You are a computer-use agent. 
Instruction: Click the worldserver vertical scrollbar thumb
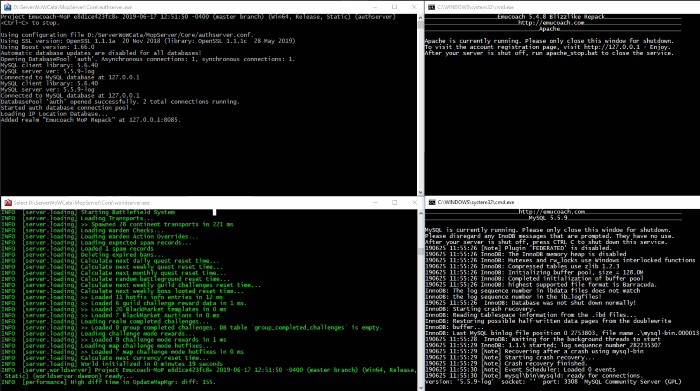tap(420, 251)
